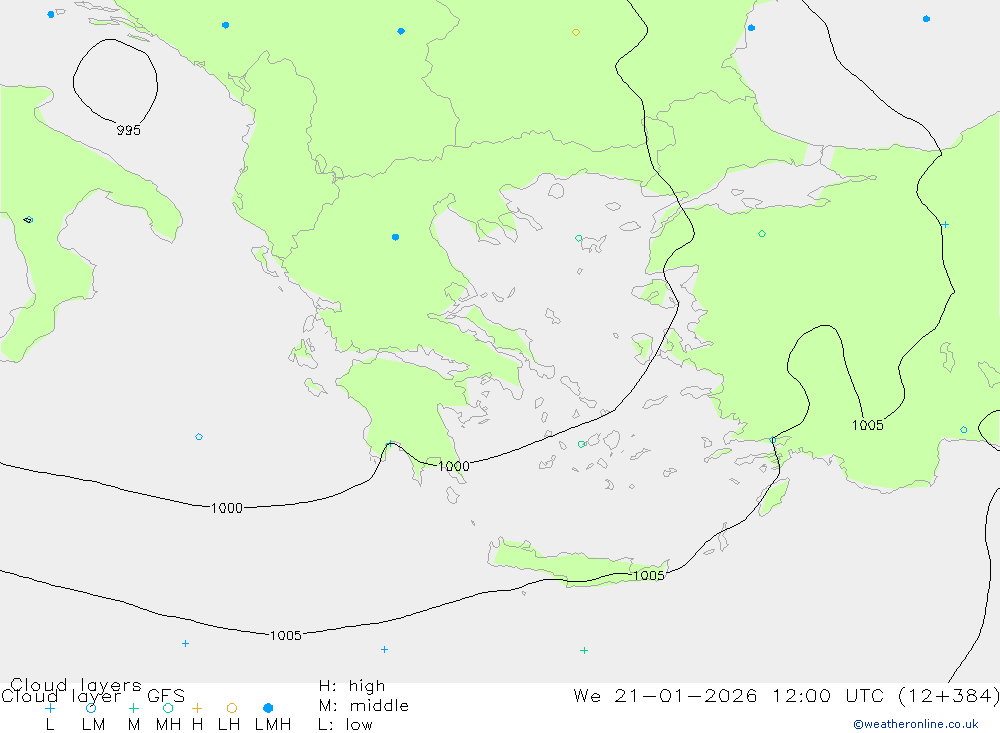Image resolution: width=1000 pixels, height=733 pixels.
Task: Click the blue circle LM legend symbol
Action: click(91, 708)
